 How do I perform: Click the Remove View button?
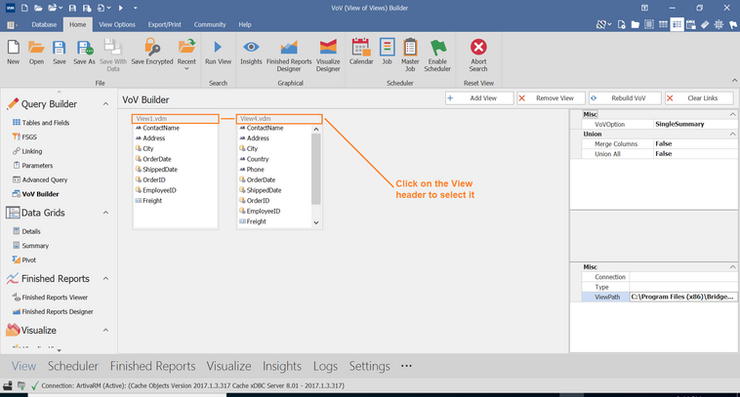click(x=551, y=98)
